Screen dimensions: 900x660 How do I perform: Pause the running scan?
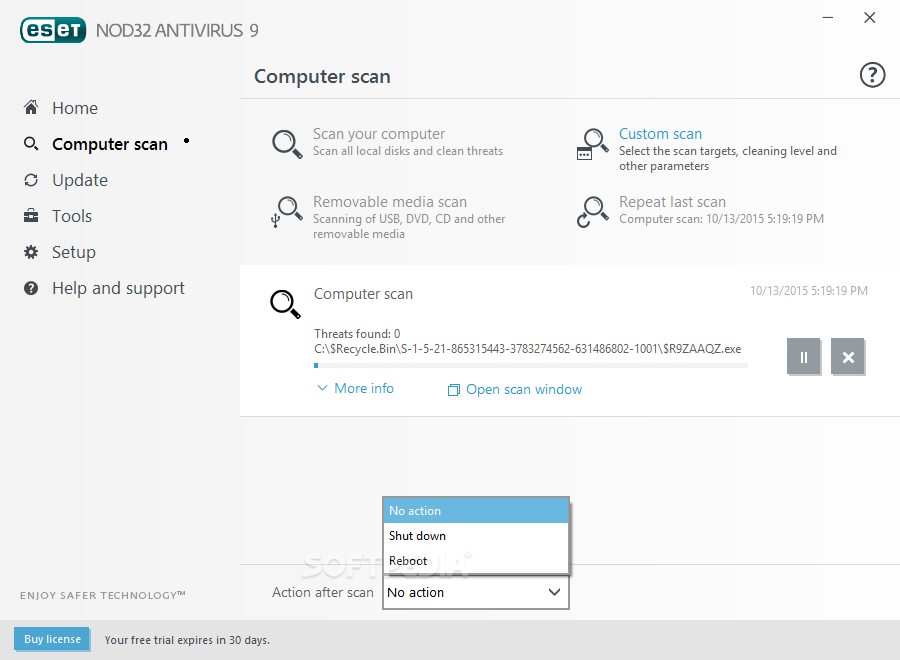(x=804, y=357)
